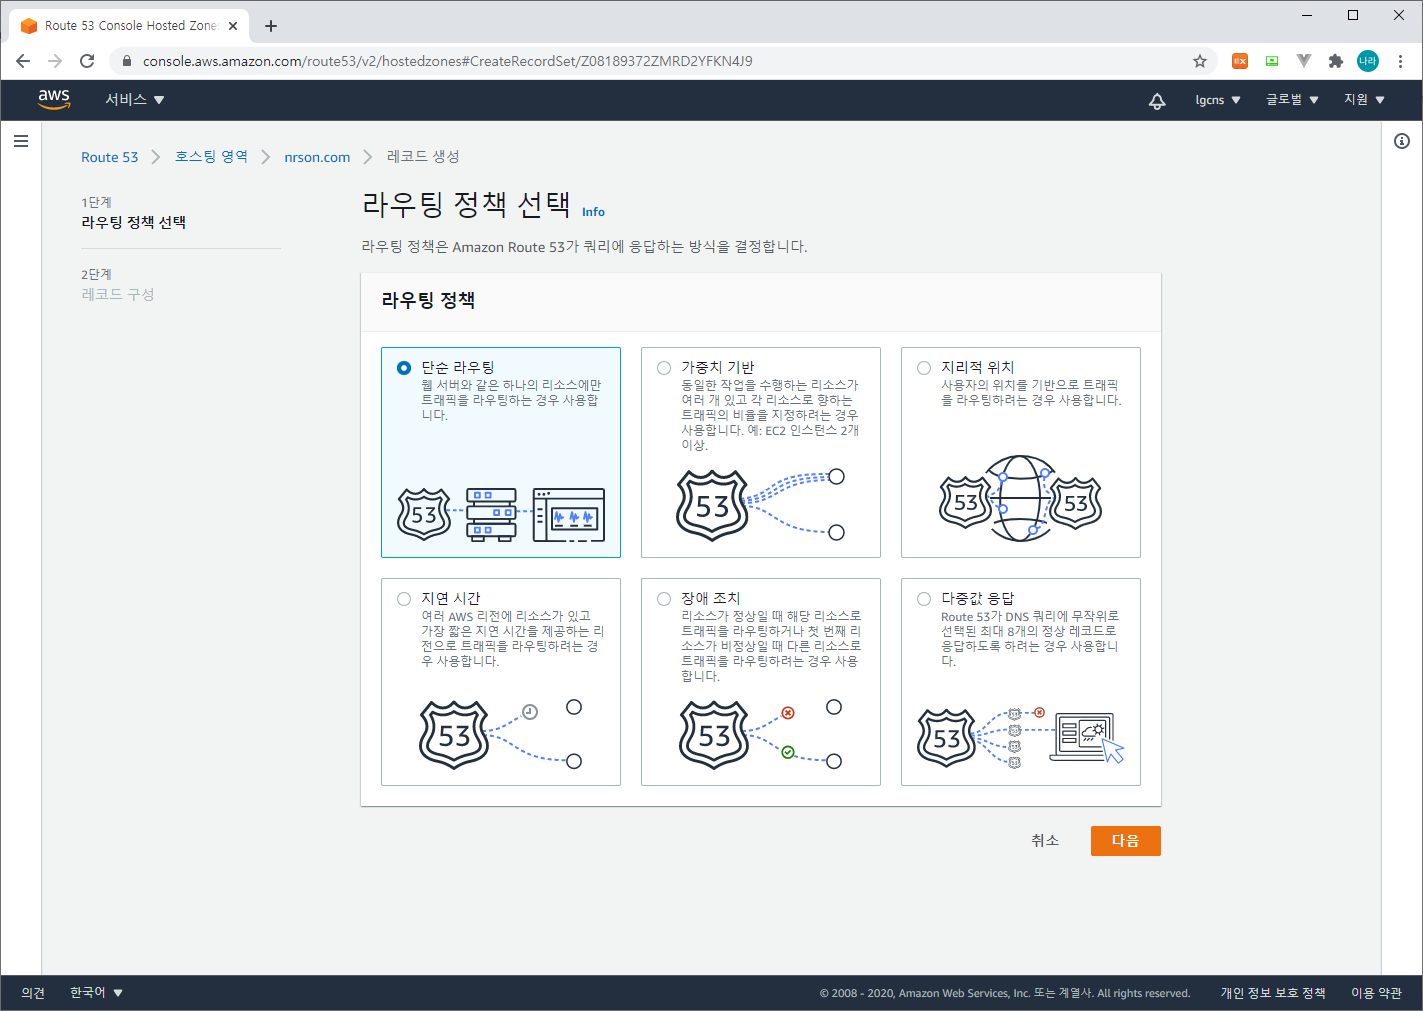Click the browser forward arrow

click(x=55, y=61)
